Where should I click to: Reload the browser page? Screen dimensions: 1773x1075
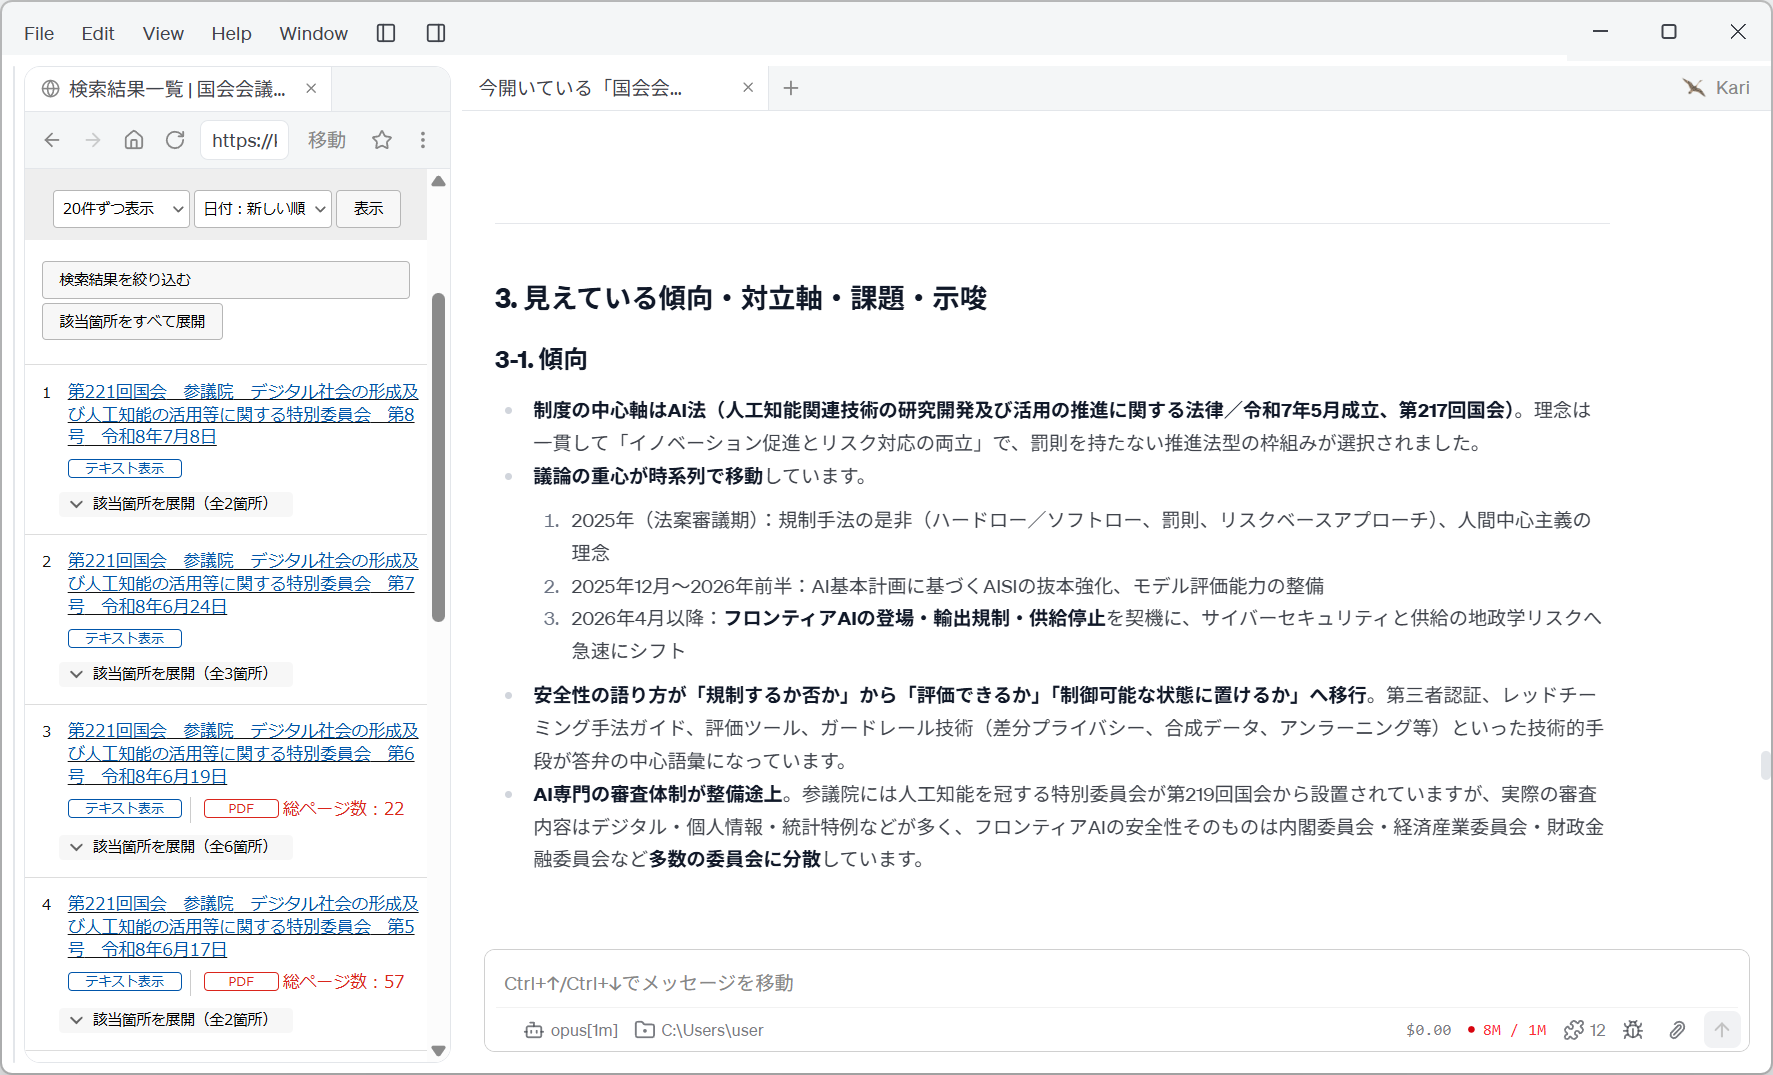(175, 140)
